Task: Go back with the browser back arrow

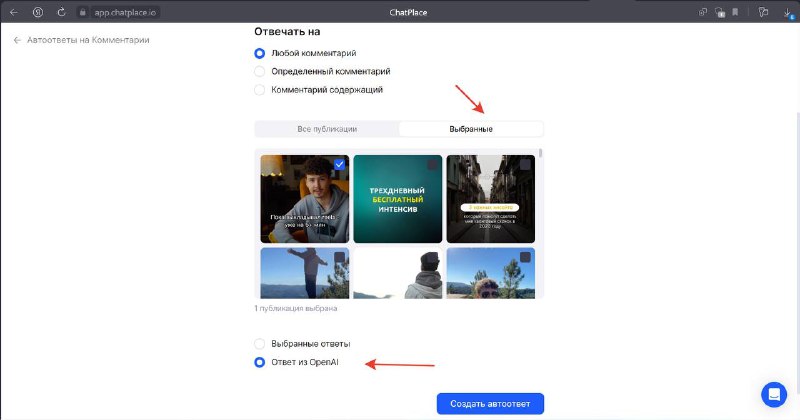Action: tap(14, 12)
